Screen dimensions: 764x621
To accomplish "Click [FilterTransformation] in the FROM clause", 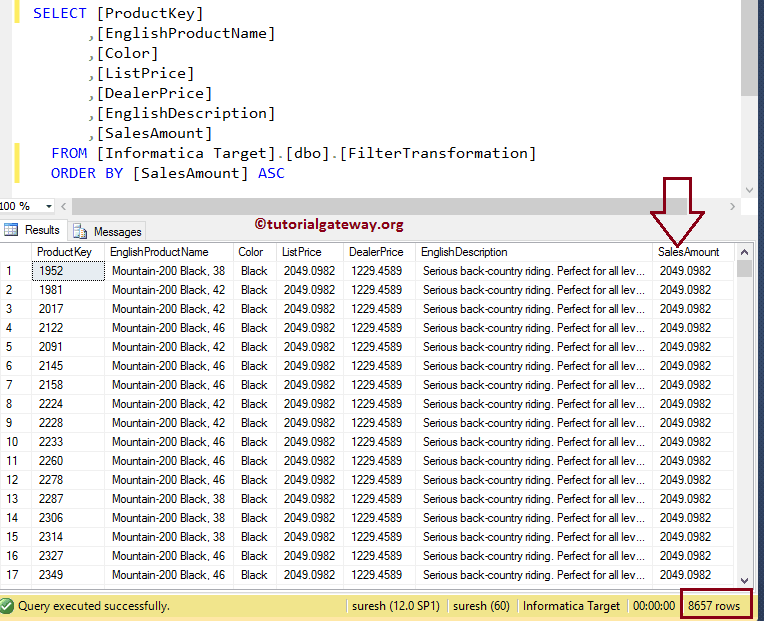I will pyautogui.click(x=437, y=153).
